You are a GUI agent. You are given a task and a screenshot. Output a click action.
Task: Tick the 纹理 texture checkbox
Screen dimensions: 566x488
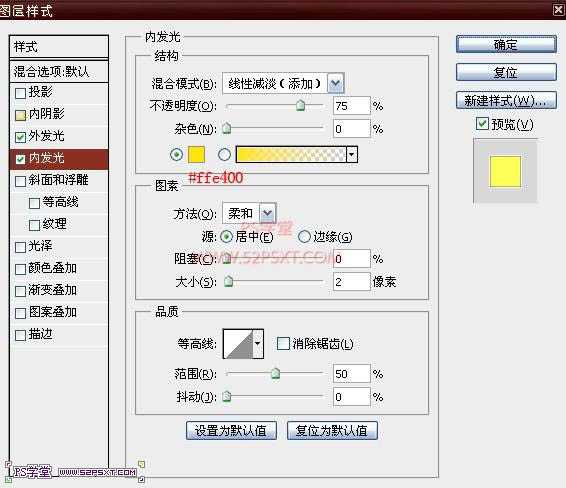34,225
